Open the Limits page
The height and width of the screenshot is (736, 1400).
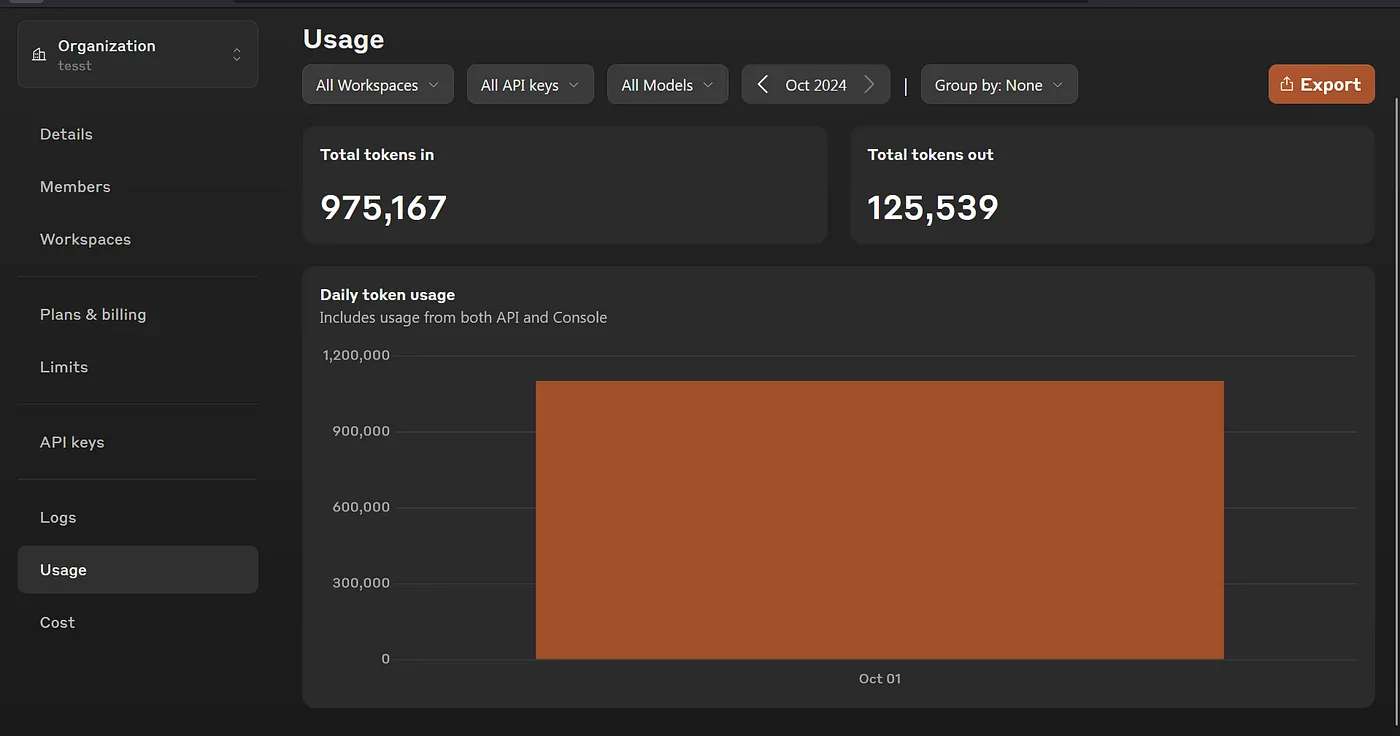(64, 367)
